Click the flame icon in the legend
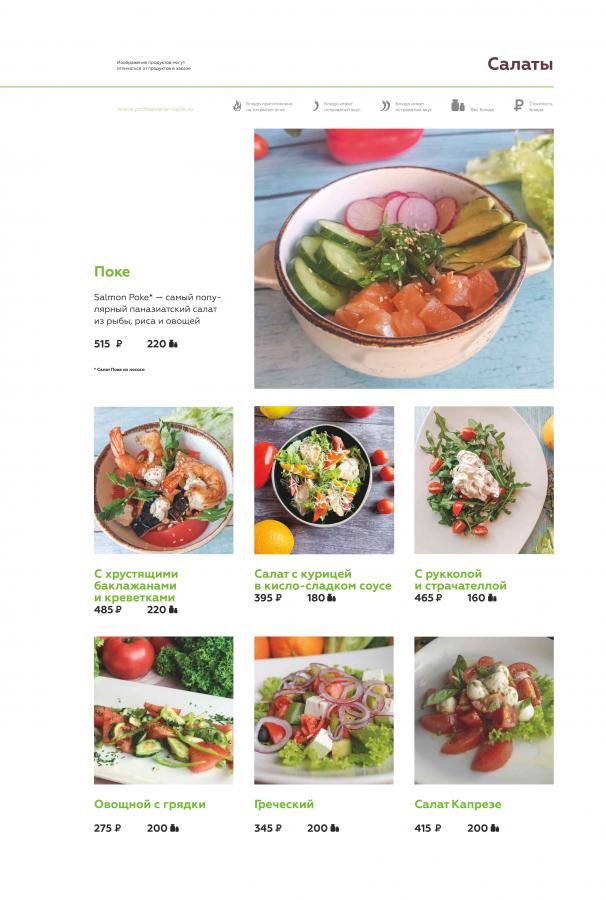 click(x=237, y=106)
